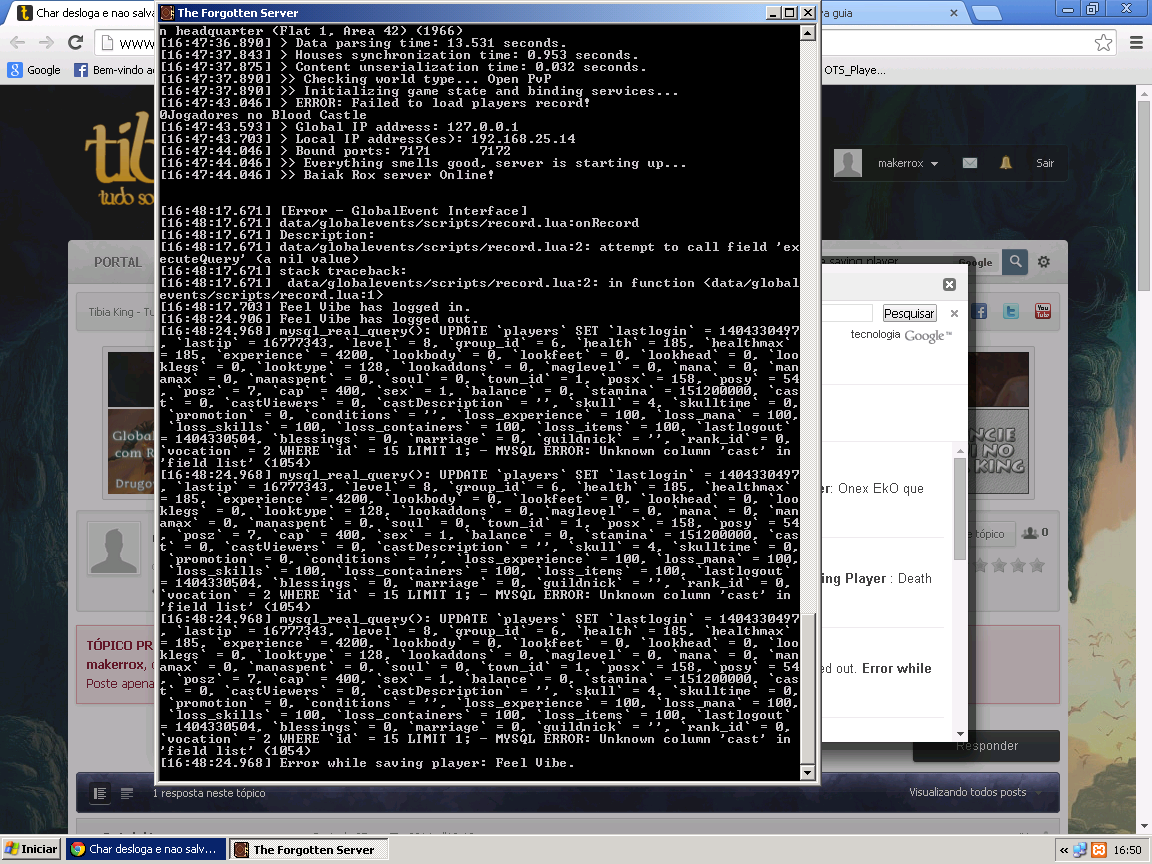This screenshot has height=864, width=1152.
Task: Open 'Visualizando todos posts' dropdown
Action: click(x=976, y=792)
